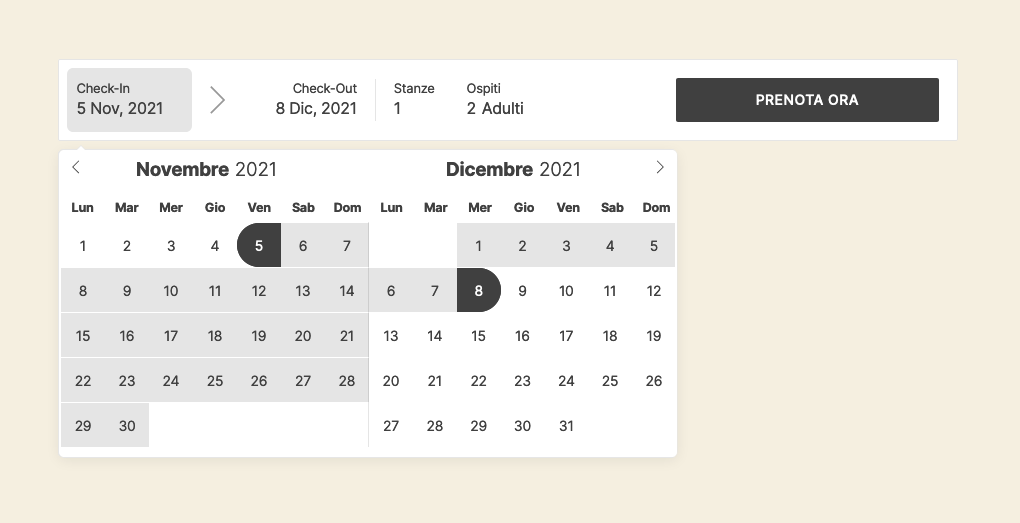Open the Check-Out date field
Viewport: 1020px width, 523px height.
click(x=316, y=100)
